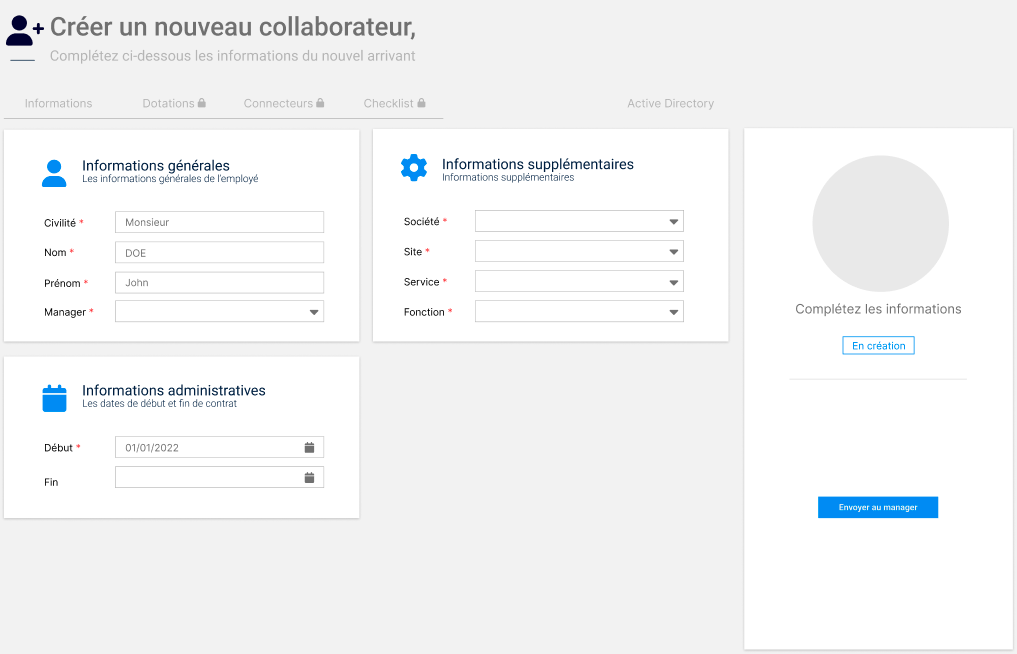
Task: Click the En création status button
Action: 877,344
